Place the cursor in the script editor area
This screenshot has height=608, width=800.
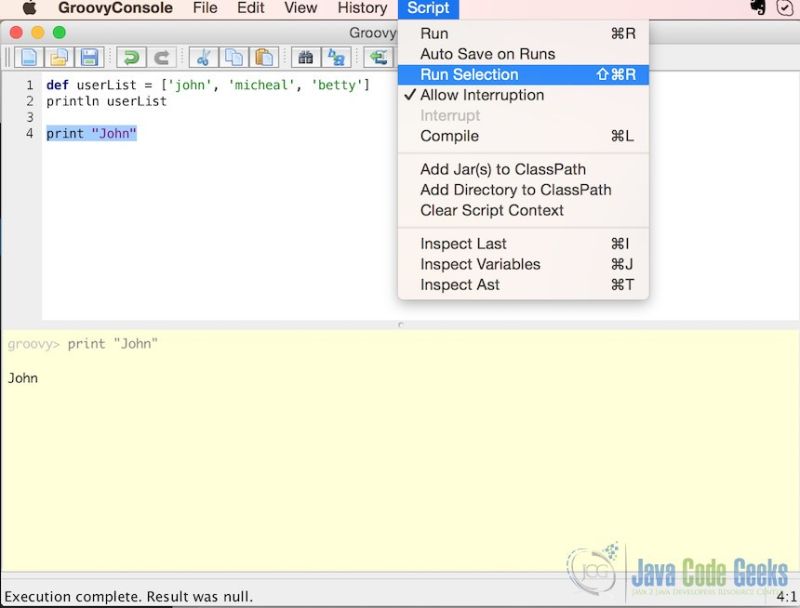(x=200, y=200)
